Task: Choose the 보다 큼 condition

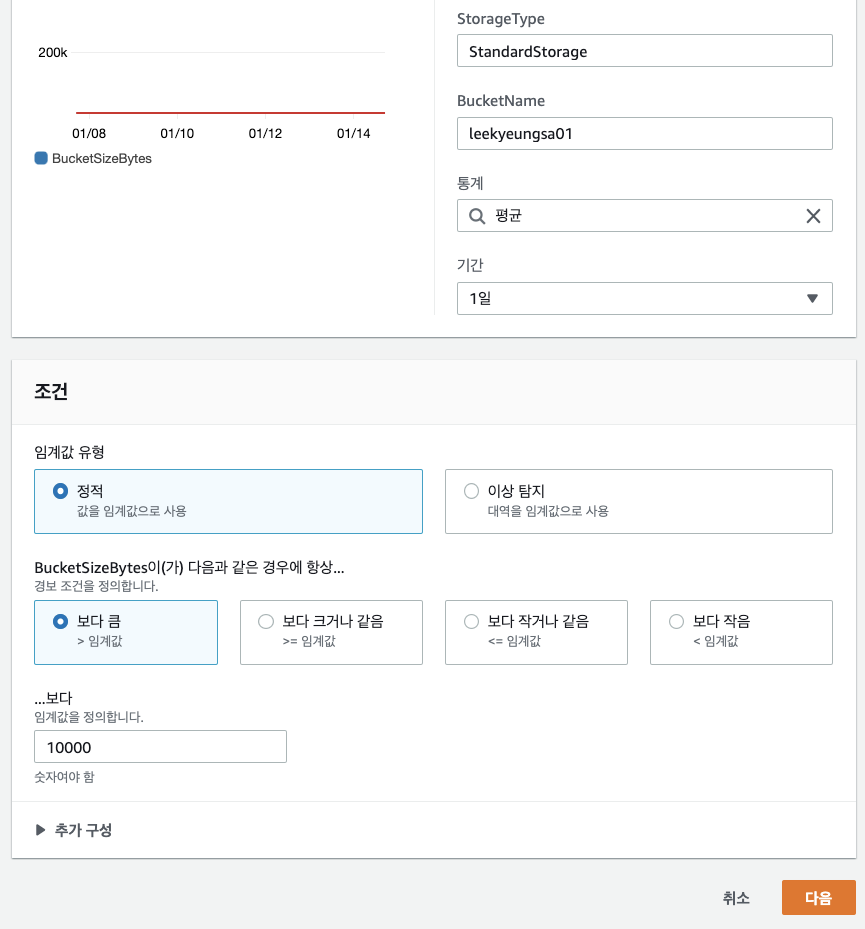Action: [61, 621]
